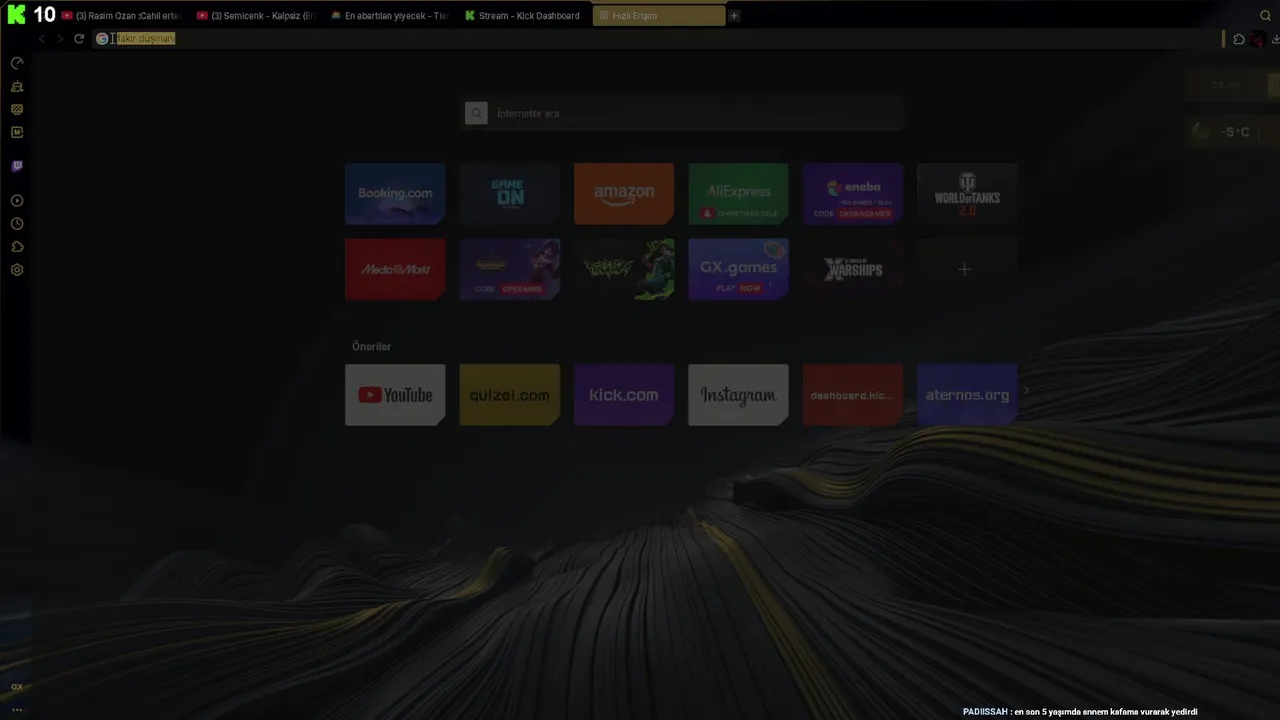
Task: Open the YouTube suggestion tile
Action: click(x=395, y=395)
